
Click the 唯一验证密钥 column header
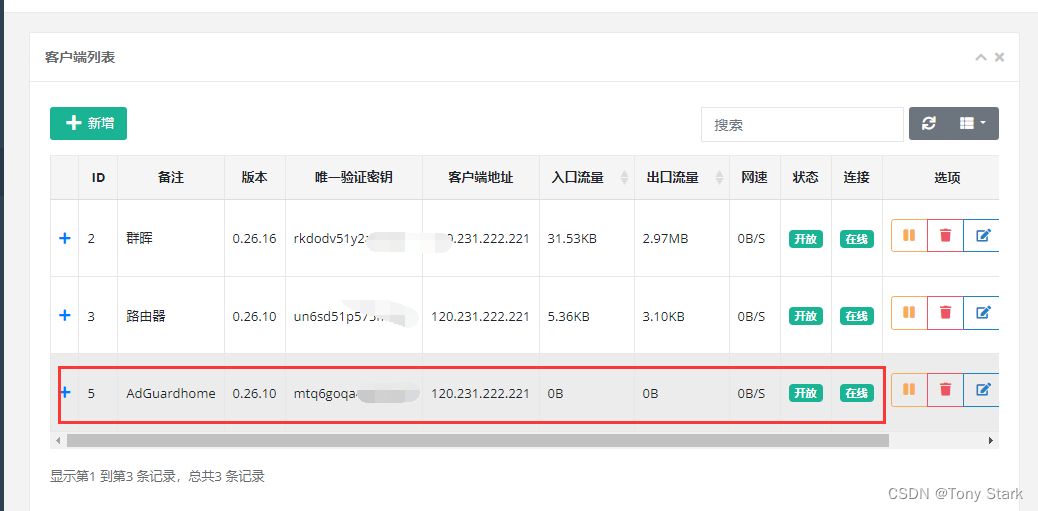pos(354,177)
